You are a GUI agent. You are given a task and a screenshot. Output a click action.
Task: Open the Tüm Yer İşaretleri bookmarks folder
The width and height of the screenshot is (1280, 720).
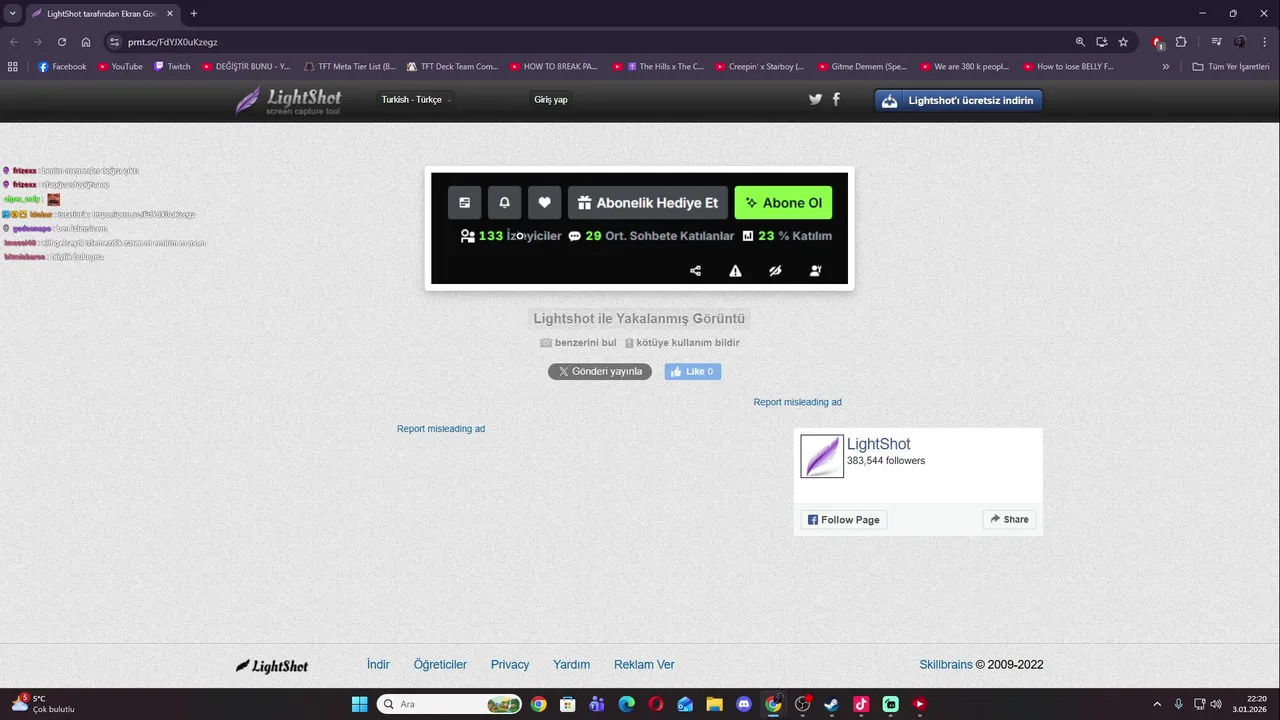1231,67
